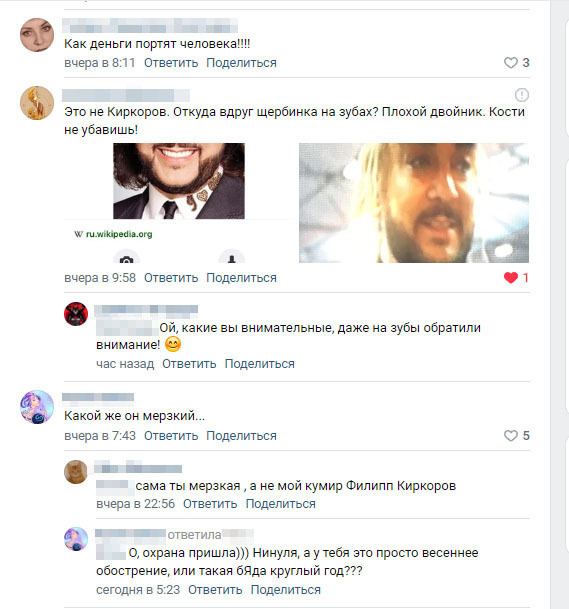Reply to the comment posted вчера в 22:56

(210, 504)
